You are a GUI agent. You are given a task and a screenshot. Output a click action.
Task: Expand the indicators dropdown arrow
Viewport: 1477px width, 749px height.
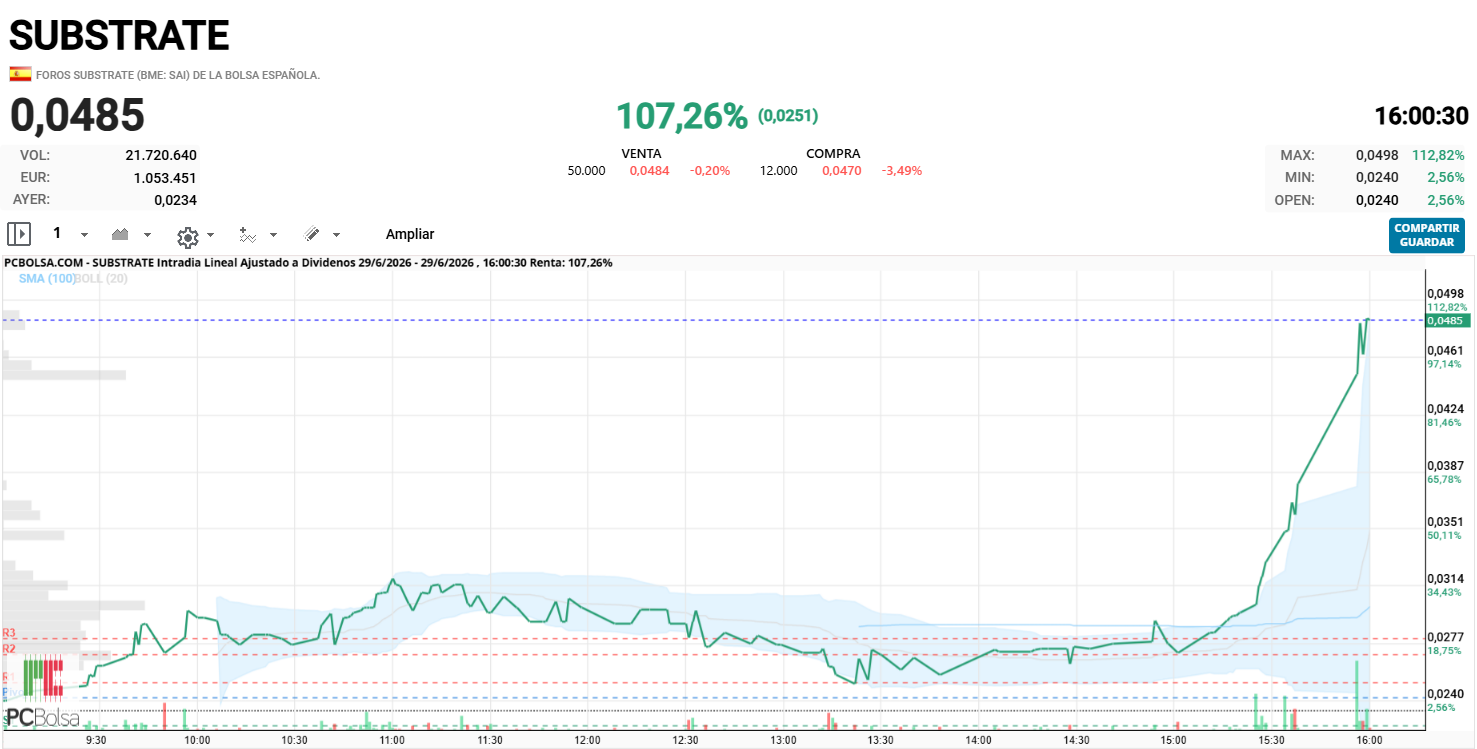(x=274, y=235)
